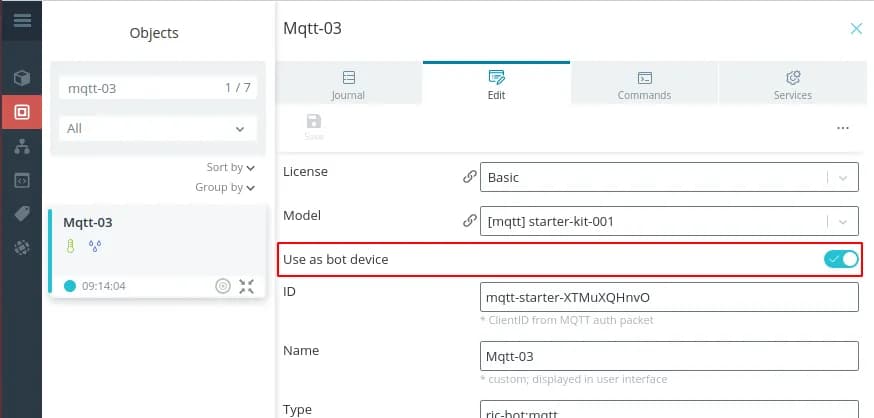874x418 pixels.
Task: Click the target icon on Mqtt-03 card
Action: 223,286
